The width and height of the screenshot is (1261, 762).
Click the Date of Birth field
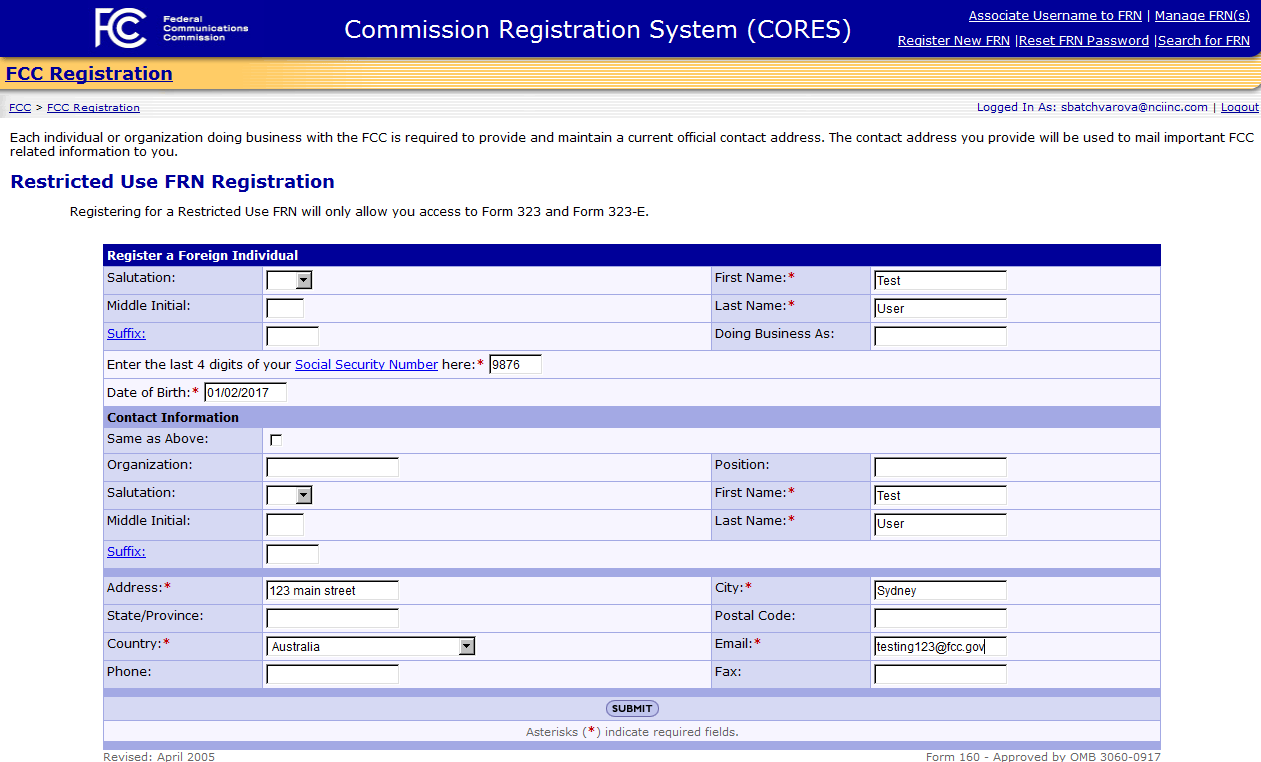click(x=245, y=393)
